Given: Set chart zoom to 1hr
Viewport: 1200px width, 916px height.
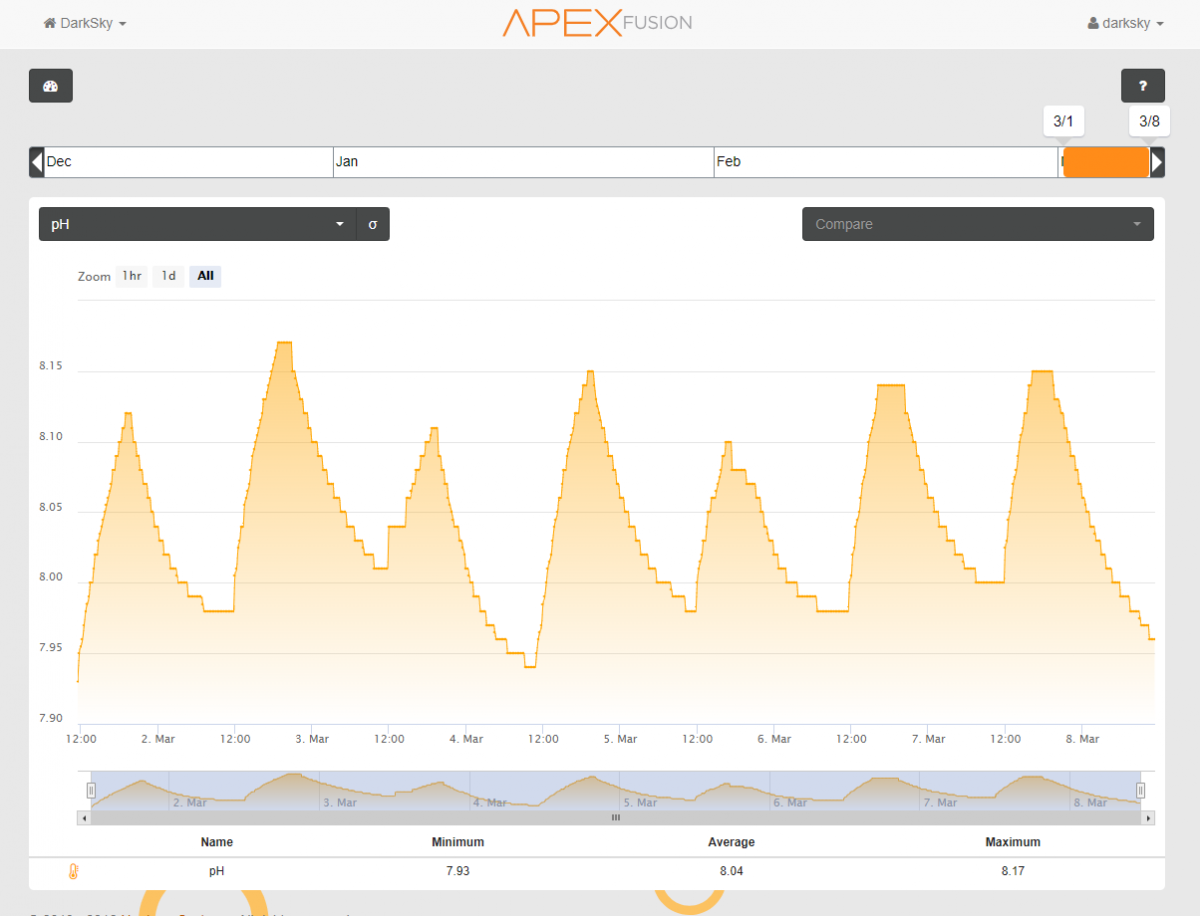Looking at the screenshot, I should [x=132, y=276].
